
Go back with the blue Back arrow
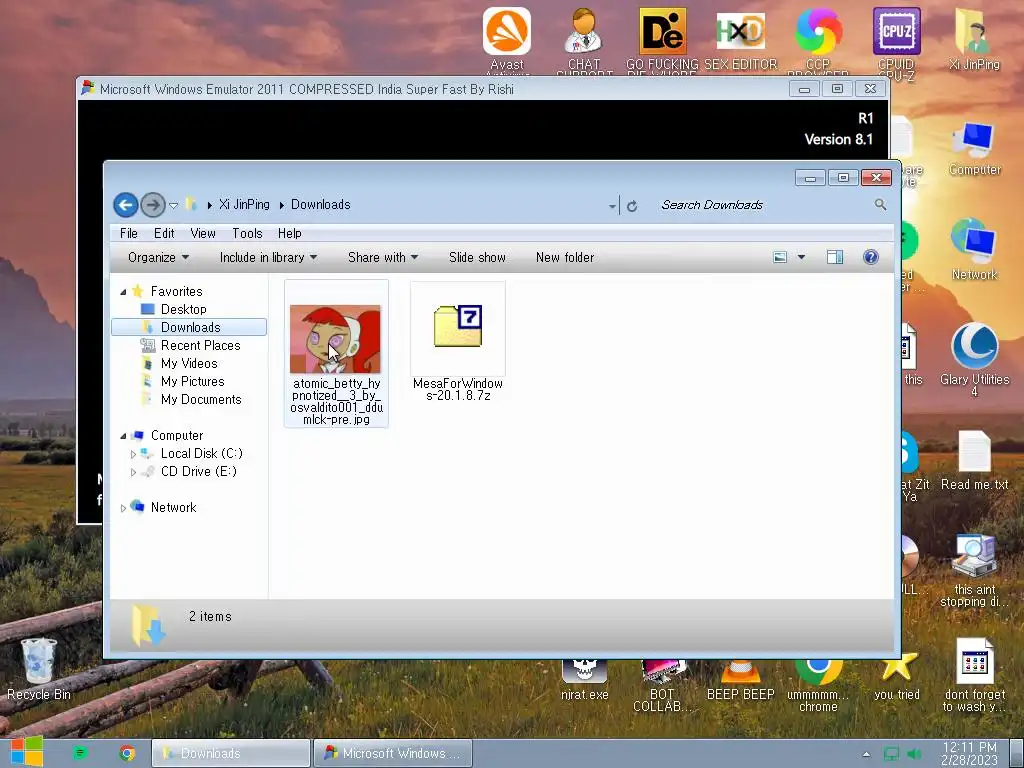tap(125, 205)
